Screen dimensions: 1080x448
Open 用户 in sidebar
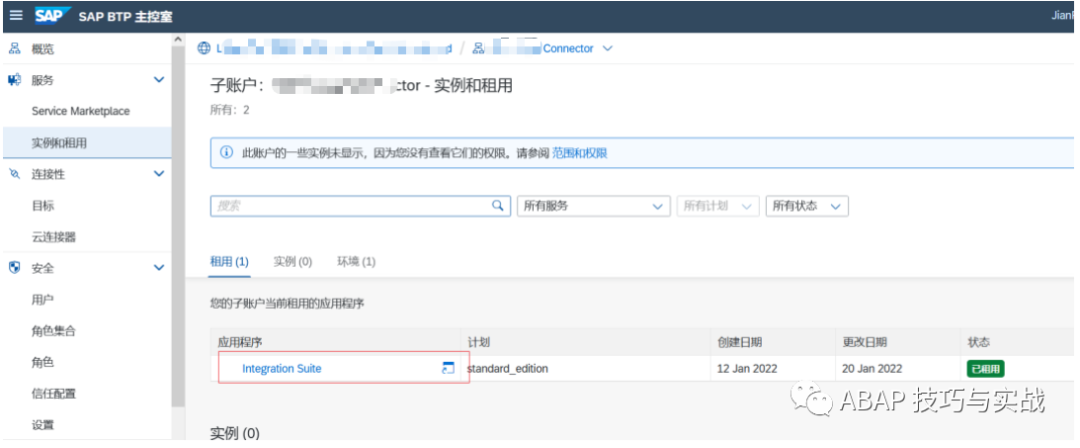tap(43, 299)
